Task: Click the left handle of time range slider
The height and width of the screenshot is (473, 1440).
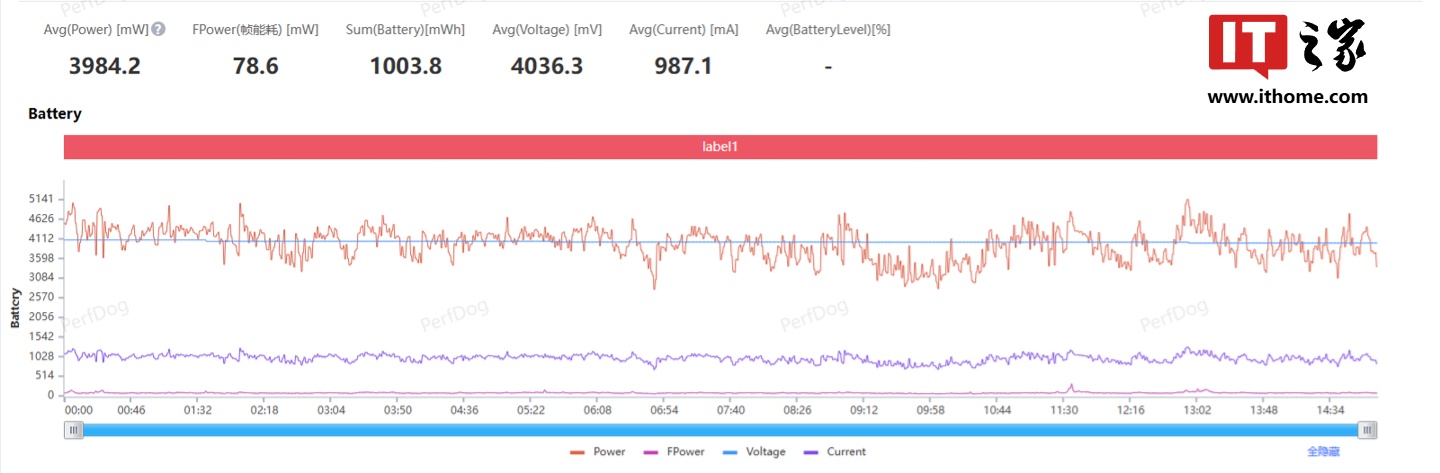Action: coord(73,430)
